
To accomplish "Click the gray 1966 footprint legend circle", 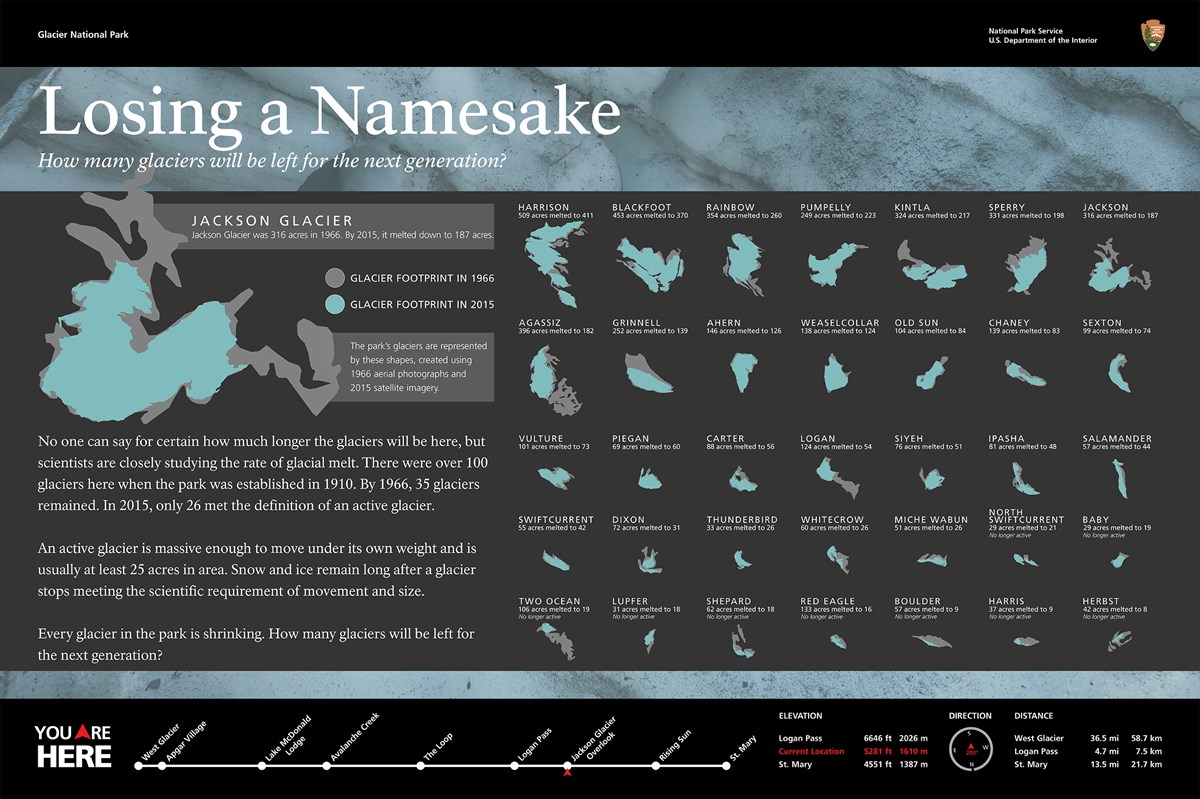I will coord(335,278).
